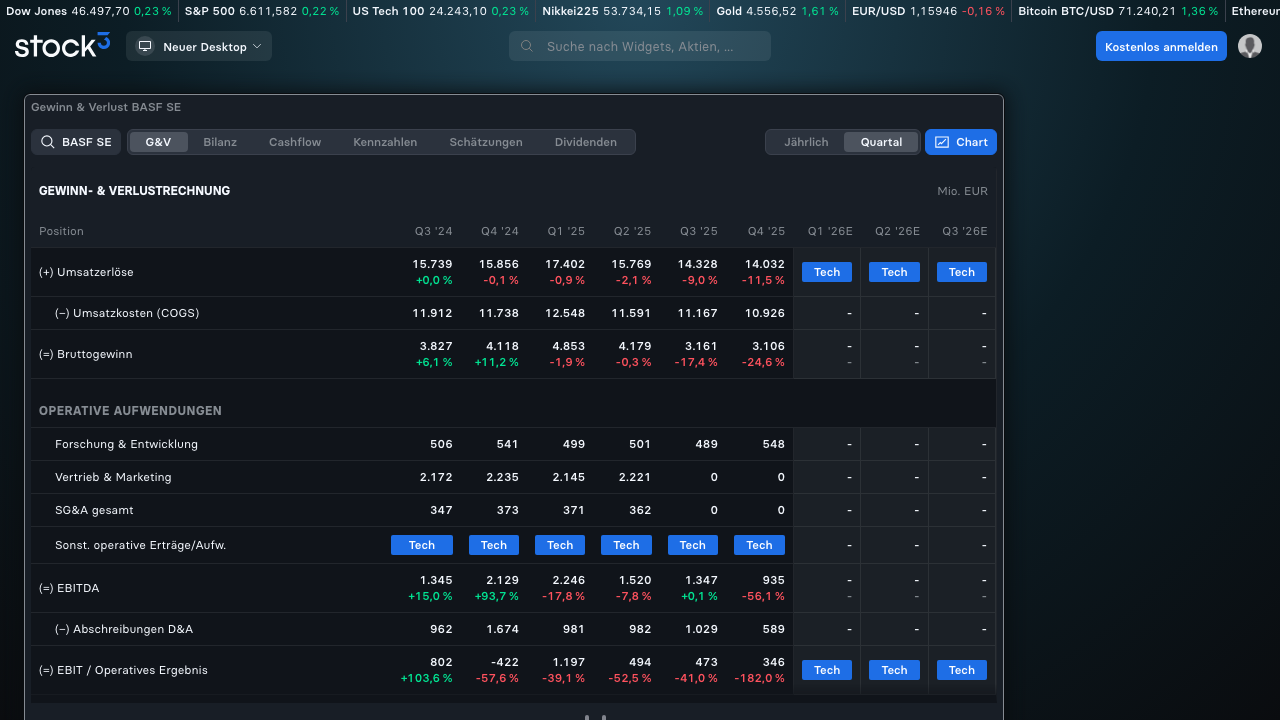
Task: Switch to Jährlich period view
Action: click(806, 142)
